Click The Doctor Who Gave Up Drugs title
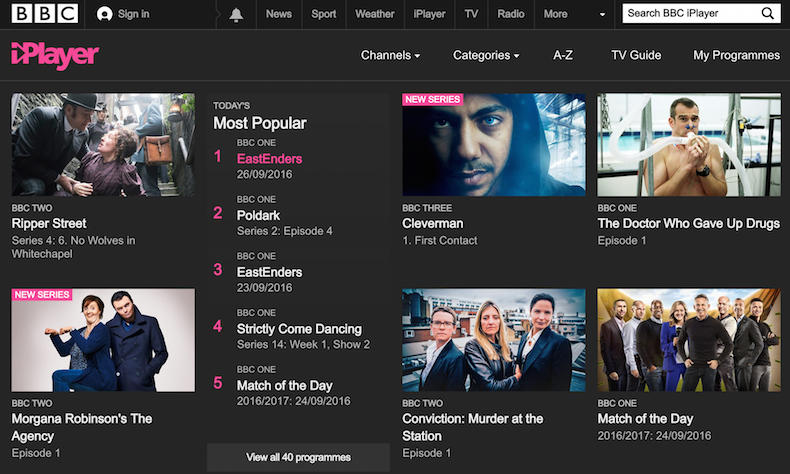Screen dimensions: 790x474 coord(689,223)
